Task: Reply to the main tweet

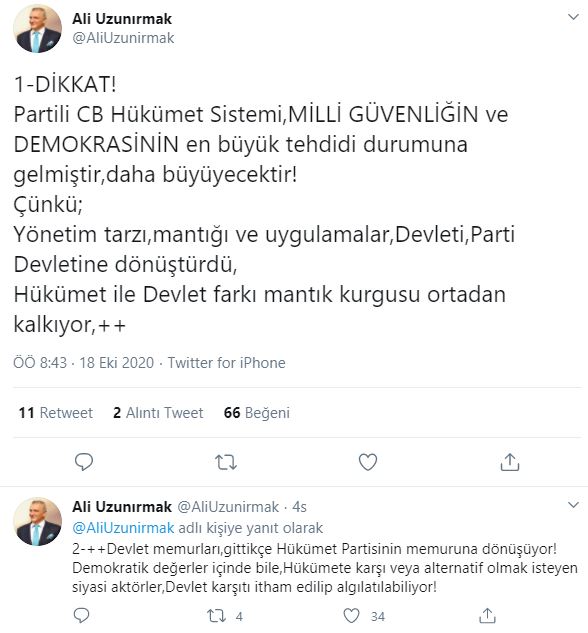Action: click(x=84, y=462)
